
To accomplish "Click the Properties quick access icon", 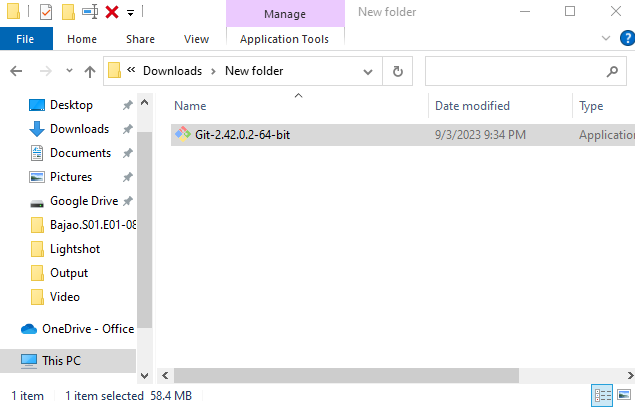I will coord(46,12).
